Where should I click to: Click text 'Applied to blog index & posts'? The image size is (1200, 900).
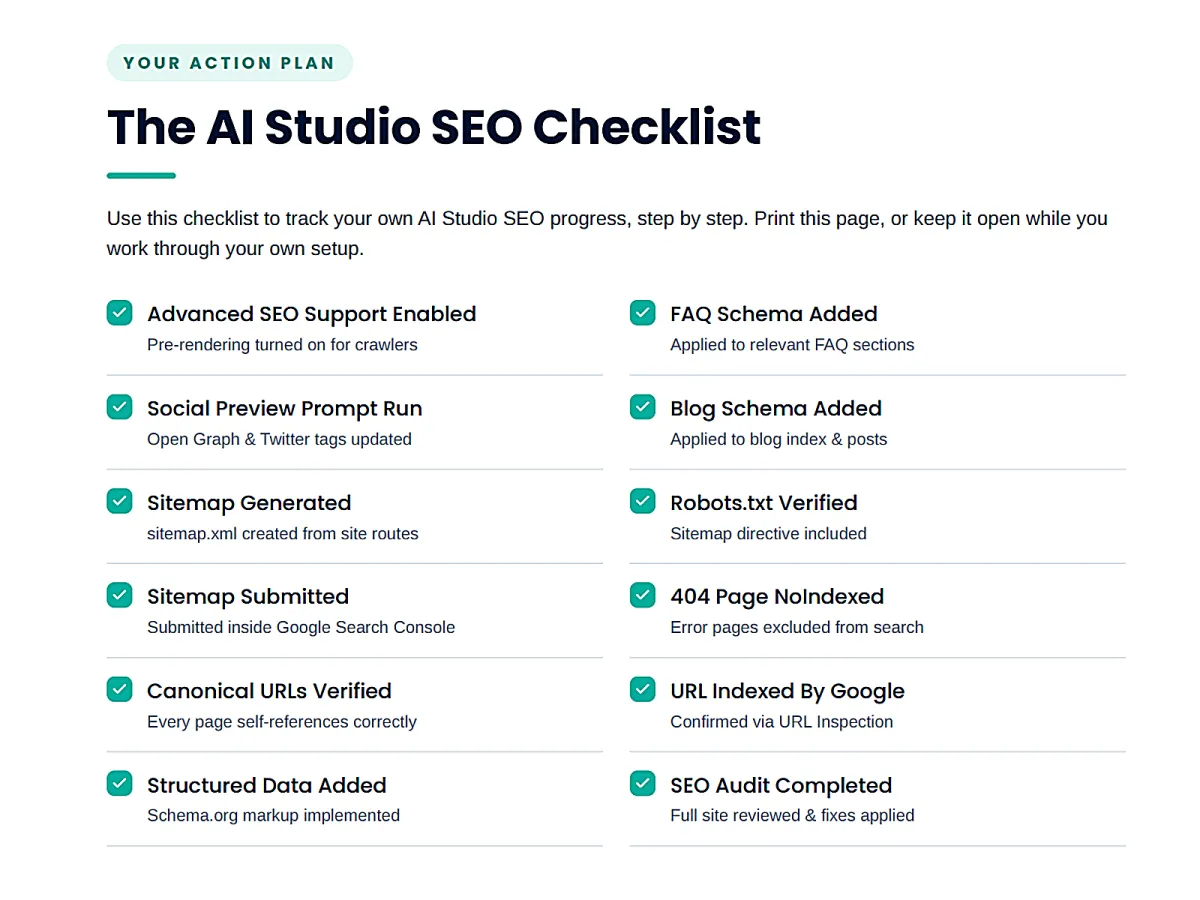pyautogui.click(x=779, y=439)
